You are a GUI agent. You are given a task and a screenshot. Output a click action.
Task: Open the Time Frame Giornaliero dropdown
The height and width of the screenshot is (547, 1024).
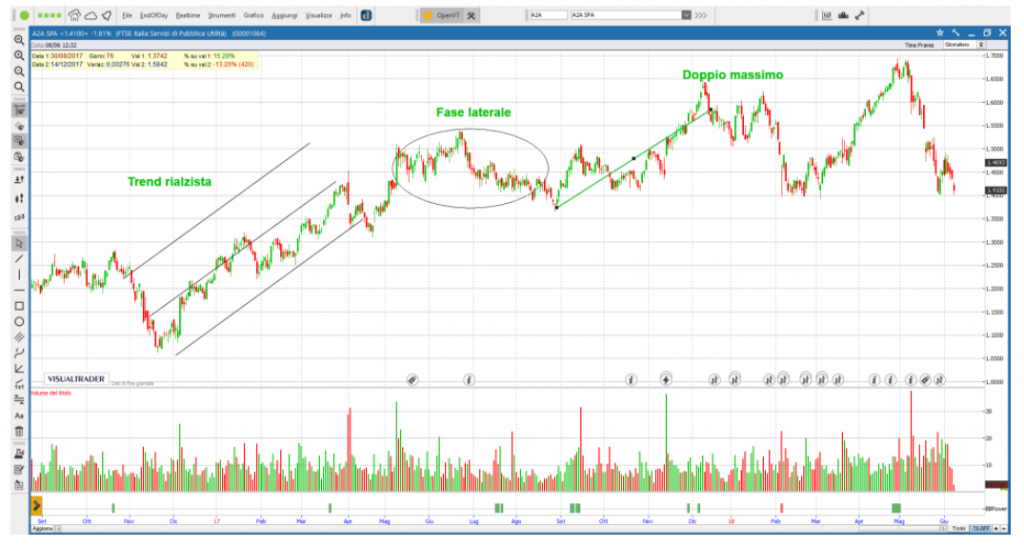coord(963,45)
